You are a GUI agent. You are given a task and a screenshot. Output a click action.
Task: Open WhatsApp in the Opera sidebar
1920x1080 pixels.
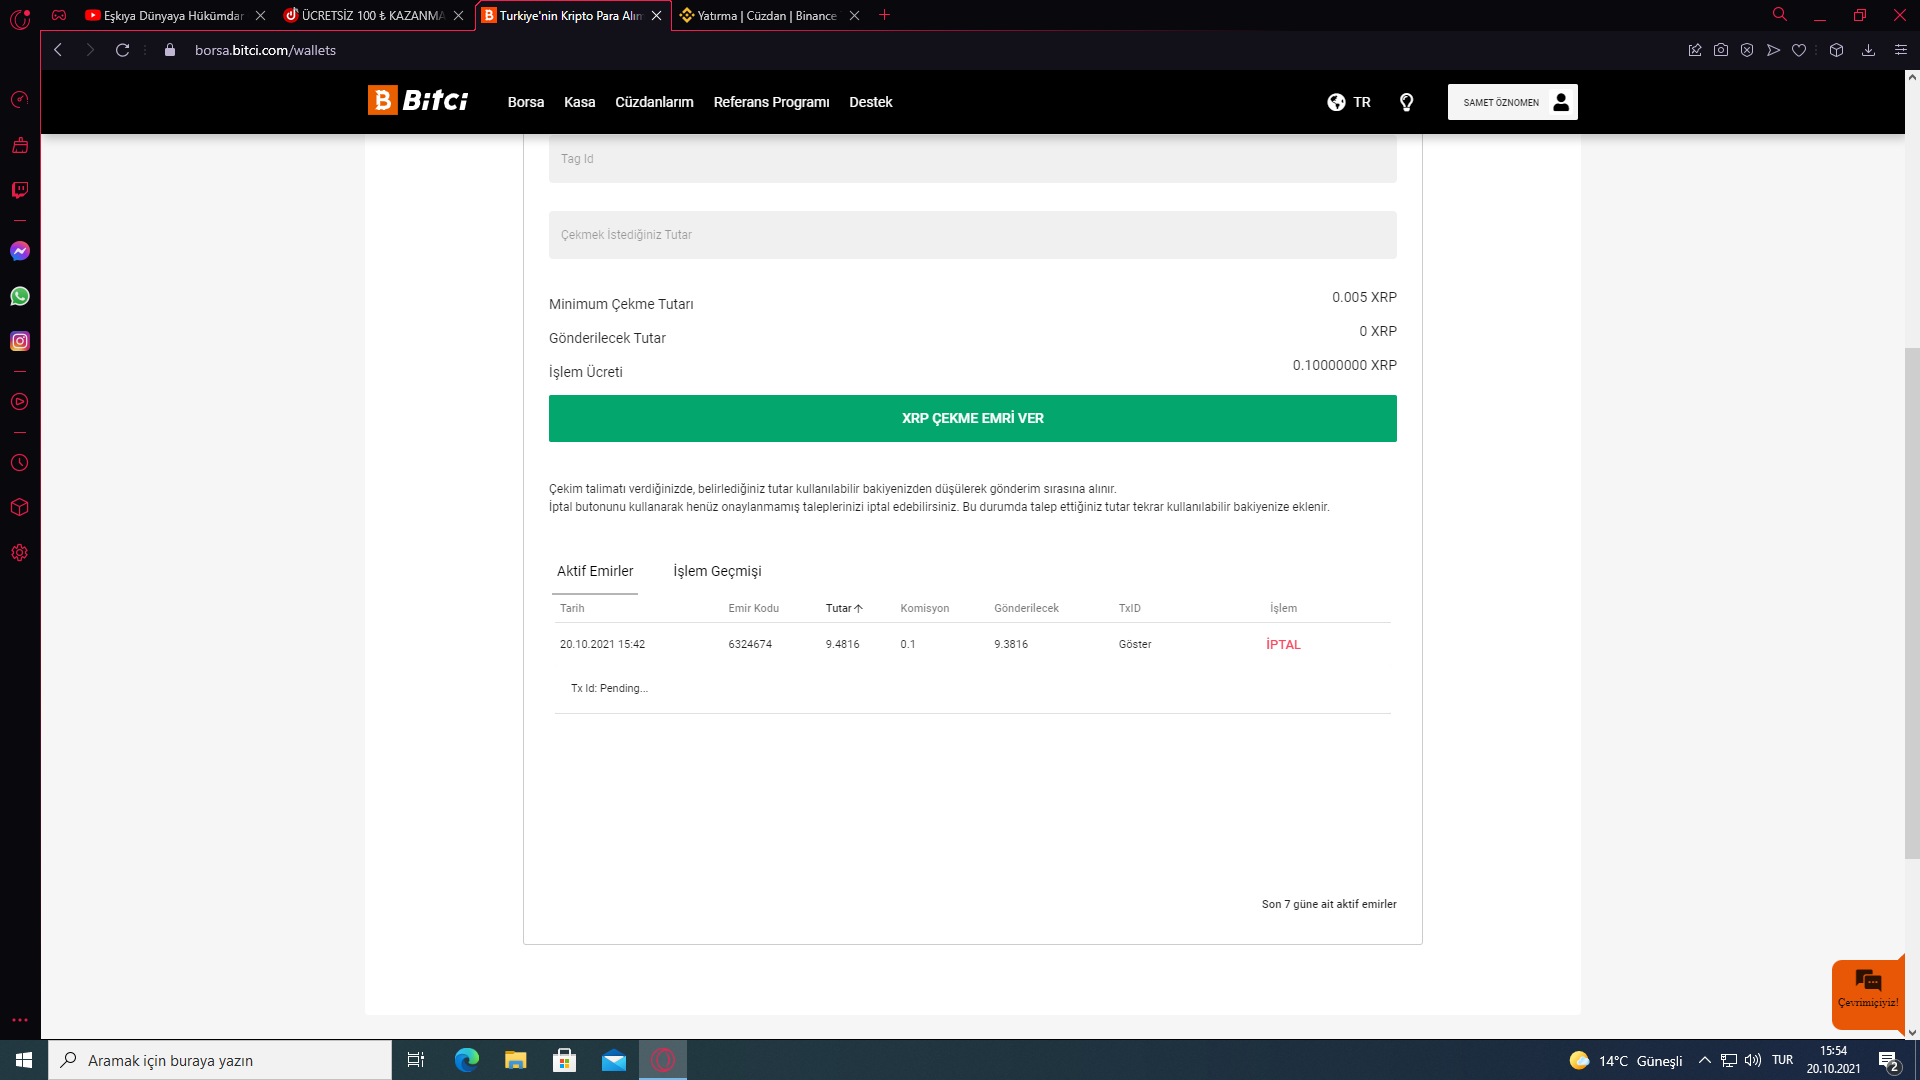pos(20,296)
